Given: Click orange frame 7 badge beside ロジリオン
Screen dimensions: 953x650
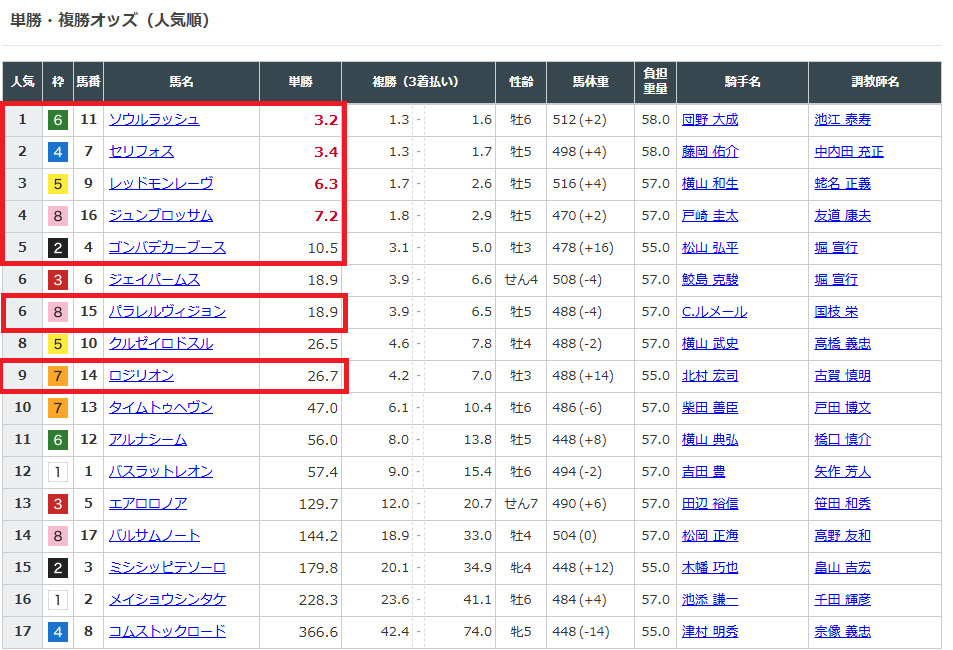Looking at the screenshot, I should click(x=58, y=376).
